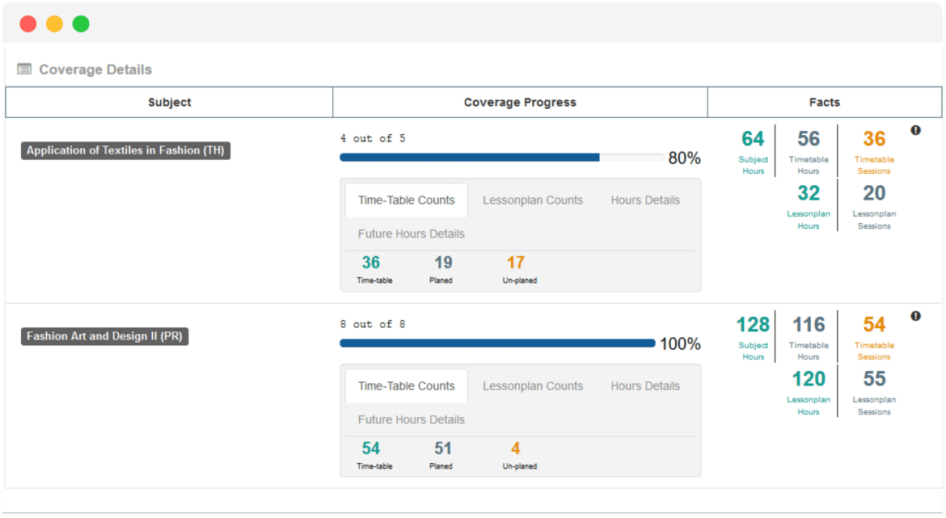This screenshot has width=946, height=518.
Task: Click the yellow window minimize dot
Action: pyautogui.click(x=54, y=24)
